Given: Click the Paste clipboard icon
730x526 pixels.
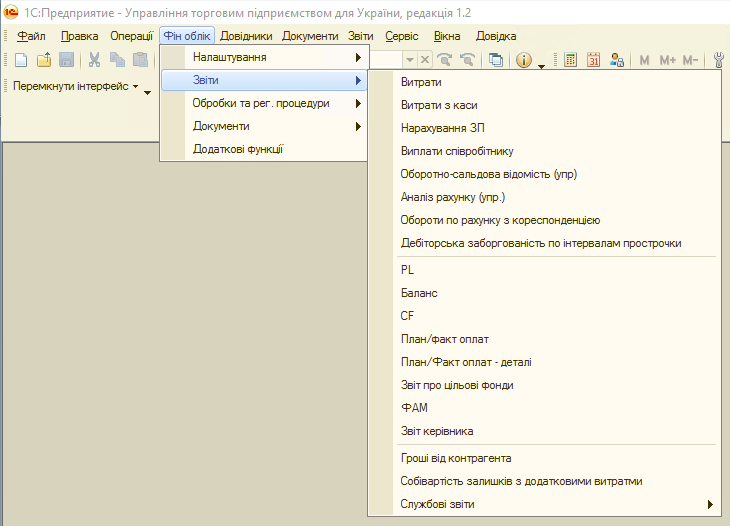Looking at the screenshot, I should click(140, 60).
